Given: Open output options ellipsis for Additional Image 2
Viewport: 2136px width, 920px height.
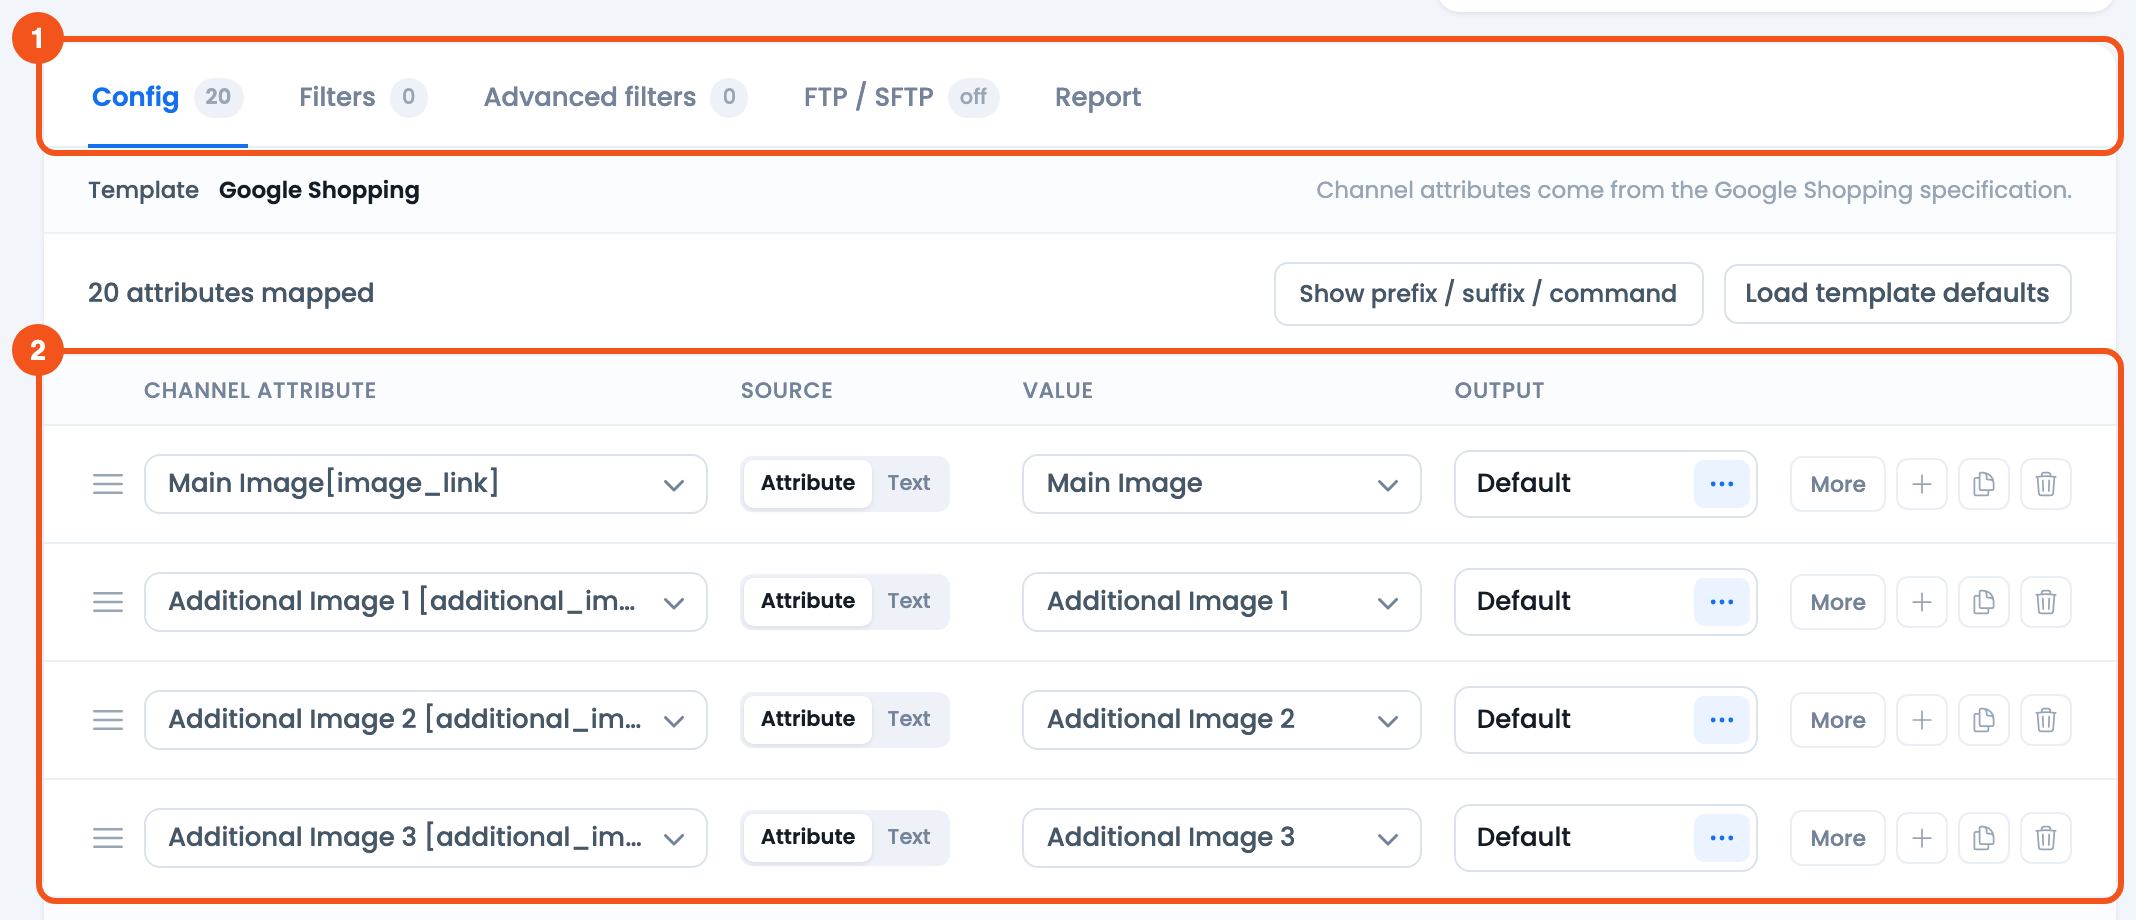Looking at the screenshot, I should pyautogui.click(x=1722, y=720).
